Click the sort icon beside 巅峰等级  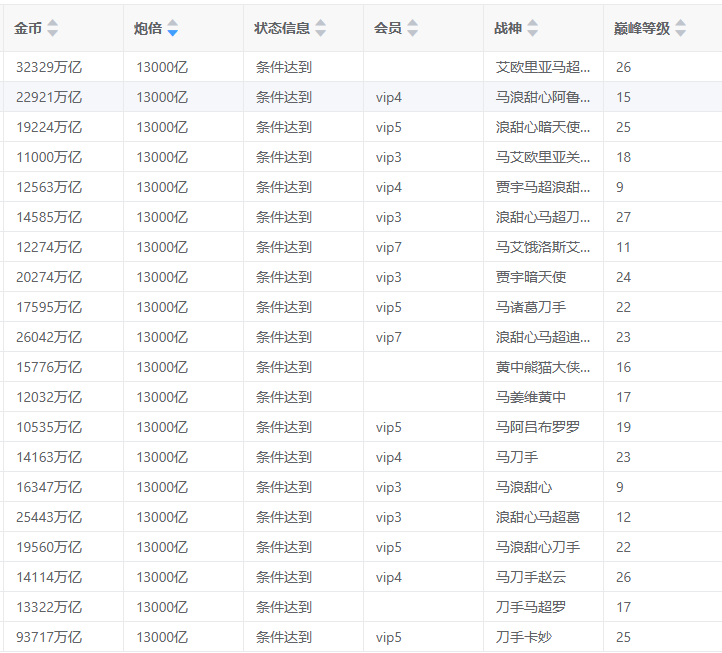(x=680, y=28)
